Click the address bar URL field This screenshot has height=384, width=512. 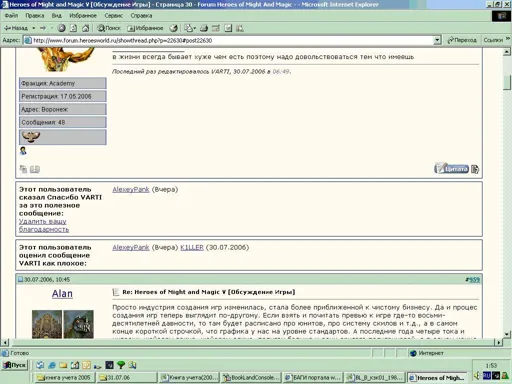point(232,40)
